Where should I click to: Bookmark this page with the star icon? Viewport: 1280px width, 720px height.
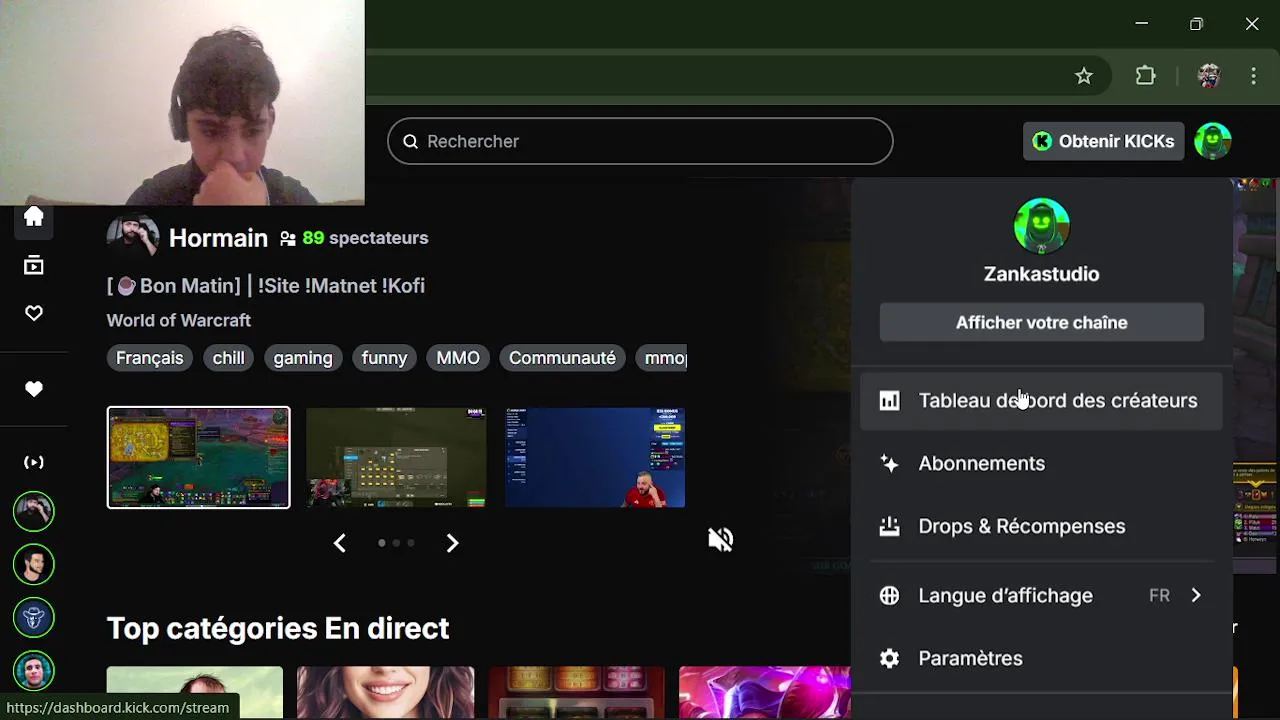point(1084,76)
